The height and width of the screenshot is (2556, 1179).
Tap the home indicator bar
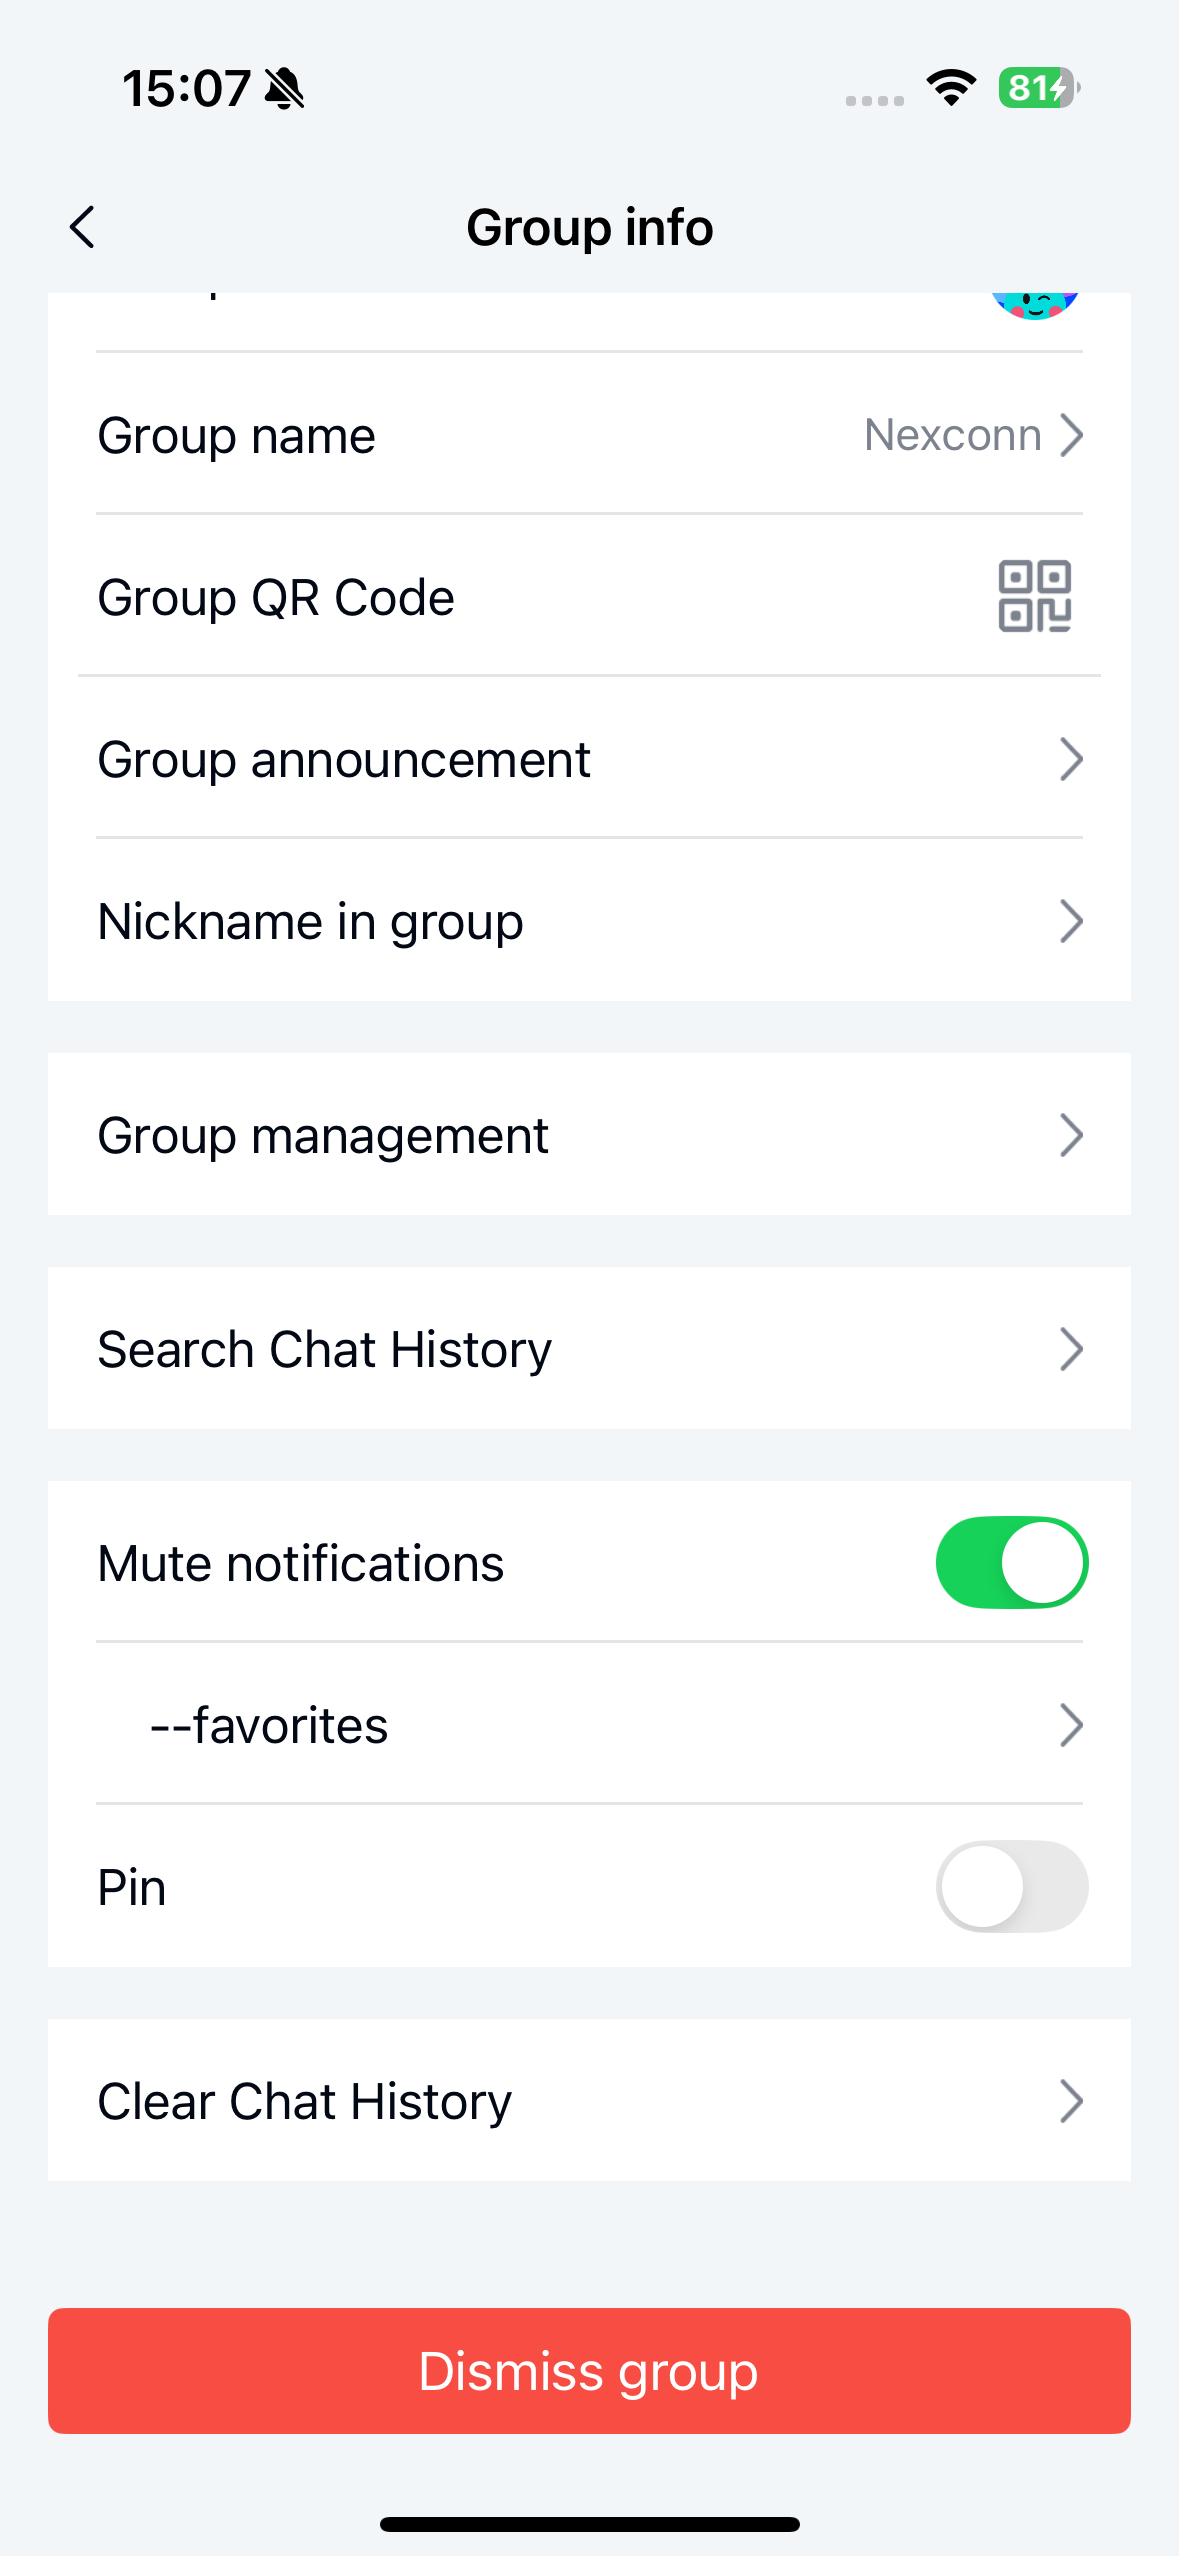[589, 2524]
